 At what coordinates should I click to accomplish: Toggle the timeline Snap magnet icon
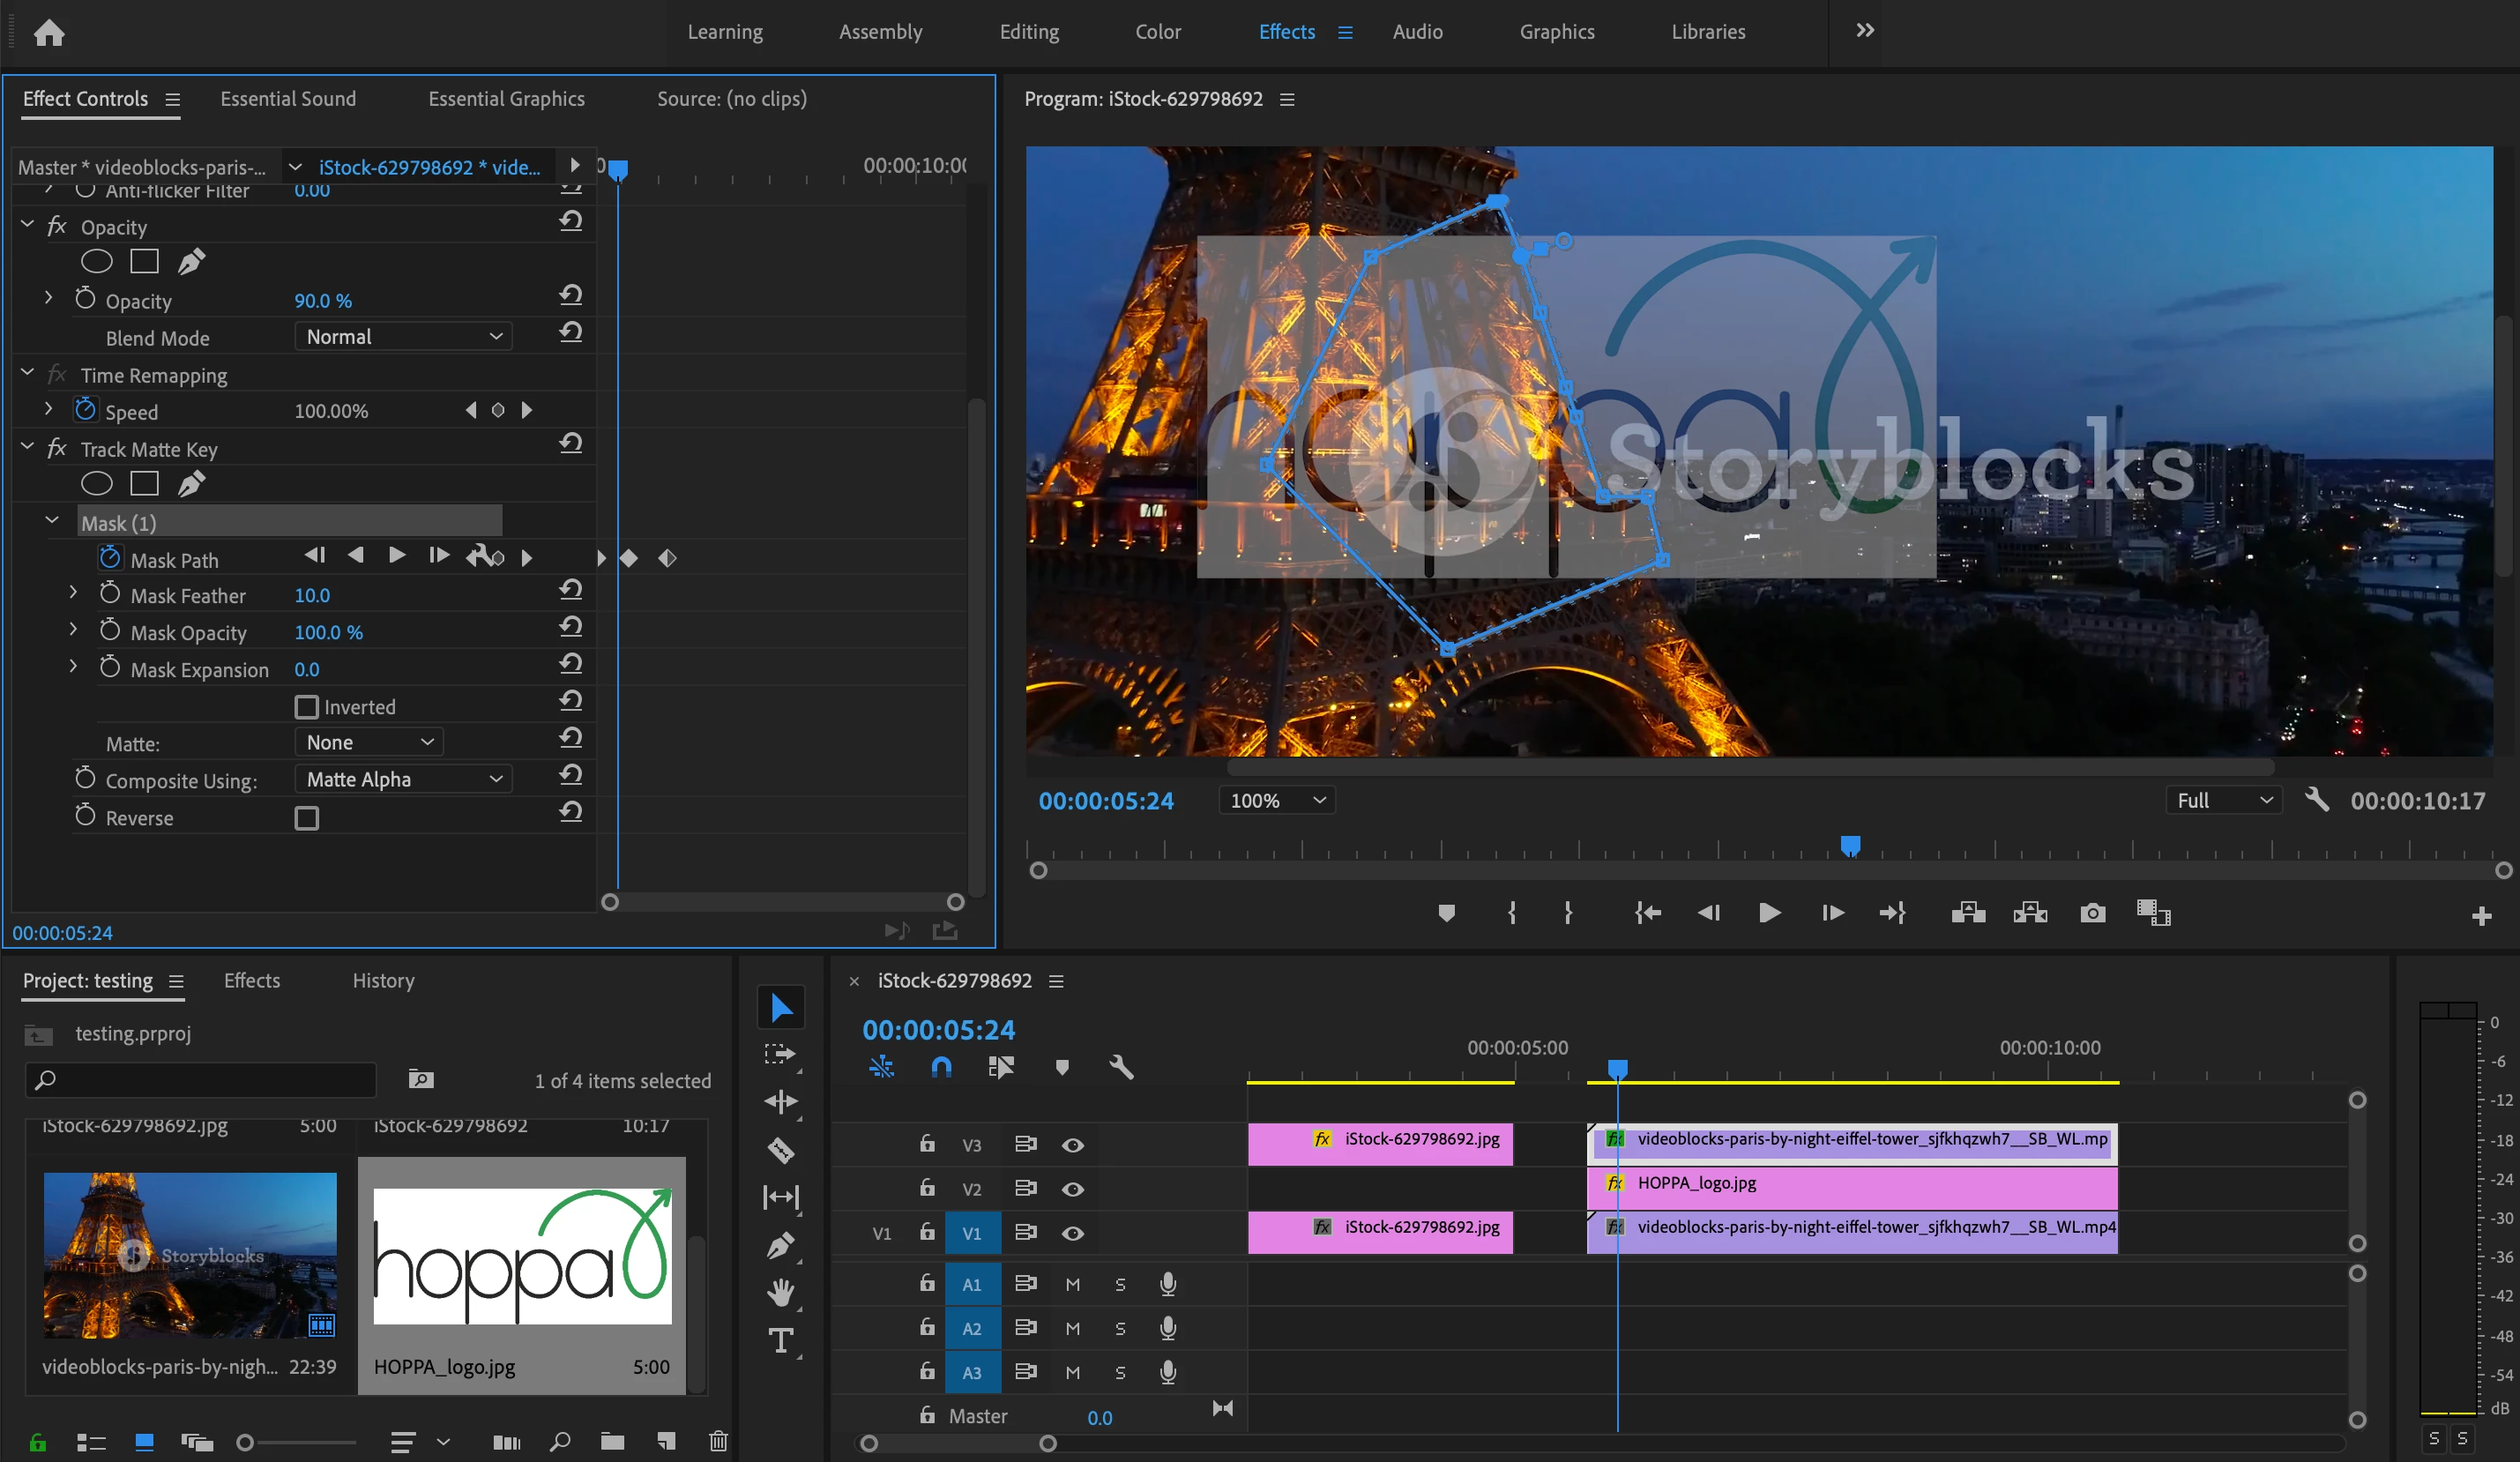[x=941, y=1068]
